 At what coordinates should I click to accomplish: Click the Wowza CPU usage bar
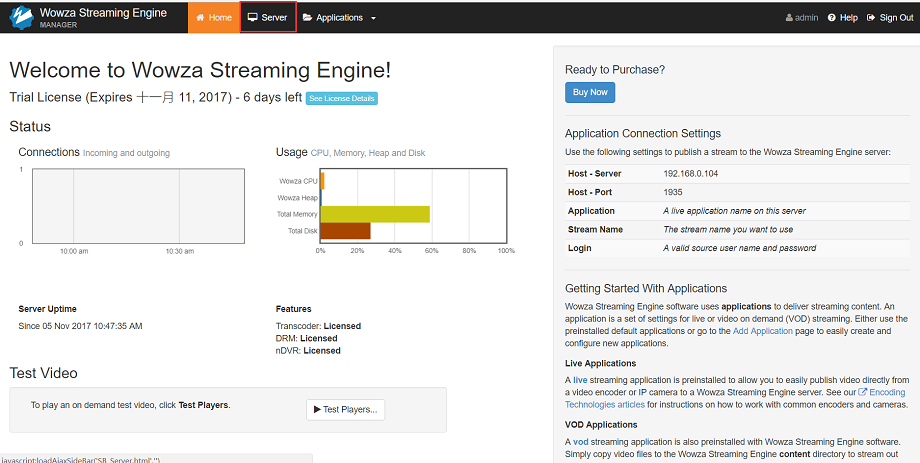click(x=323, y=181)
